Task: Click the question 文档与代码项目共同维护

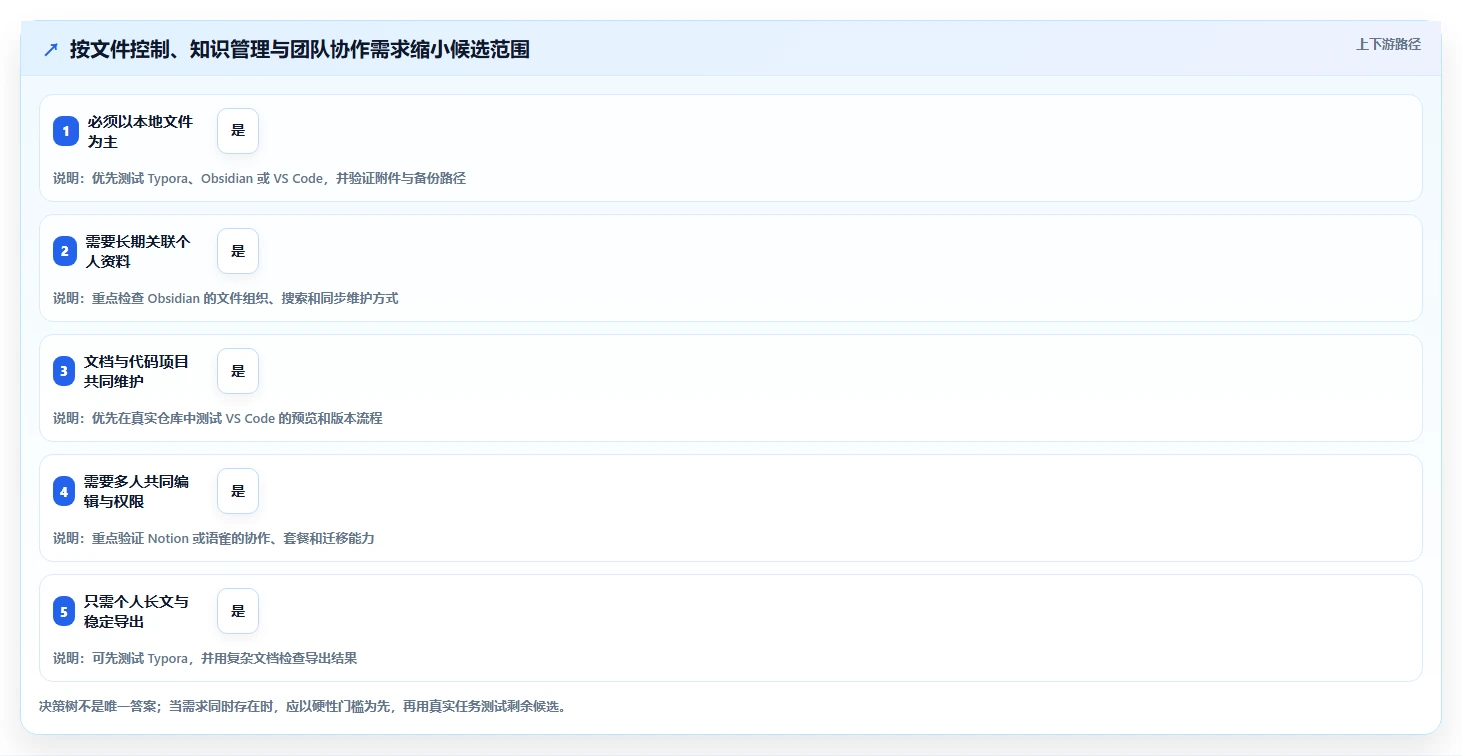Action: click(137, 371)
